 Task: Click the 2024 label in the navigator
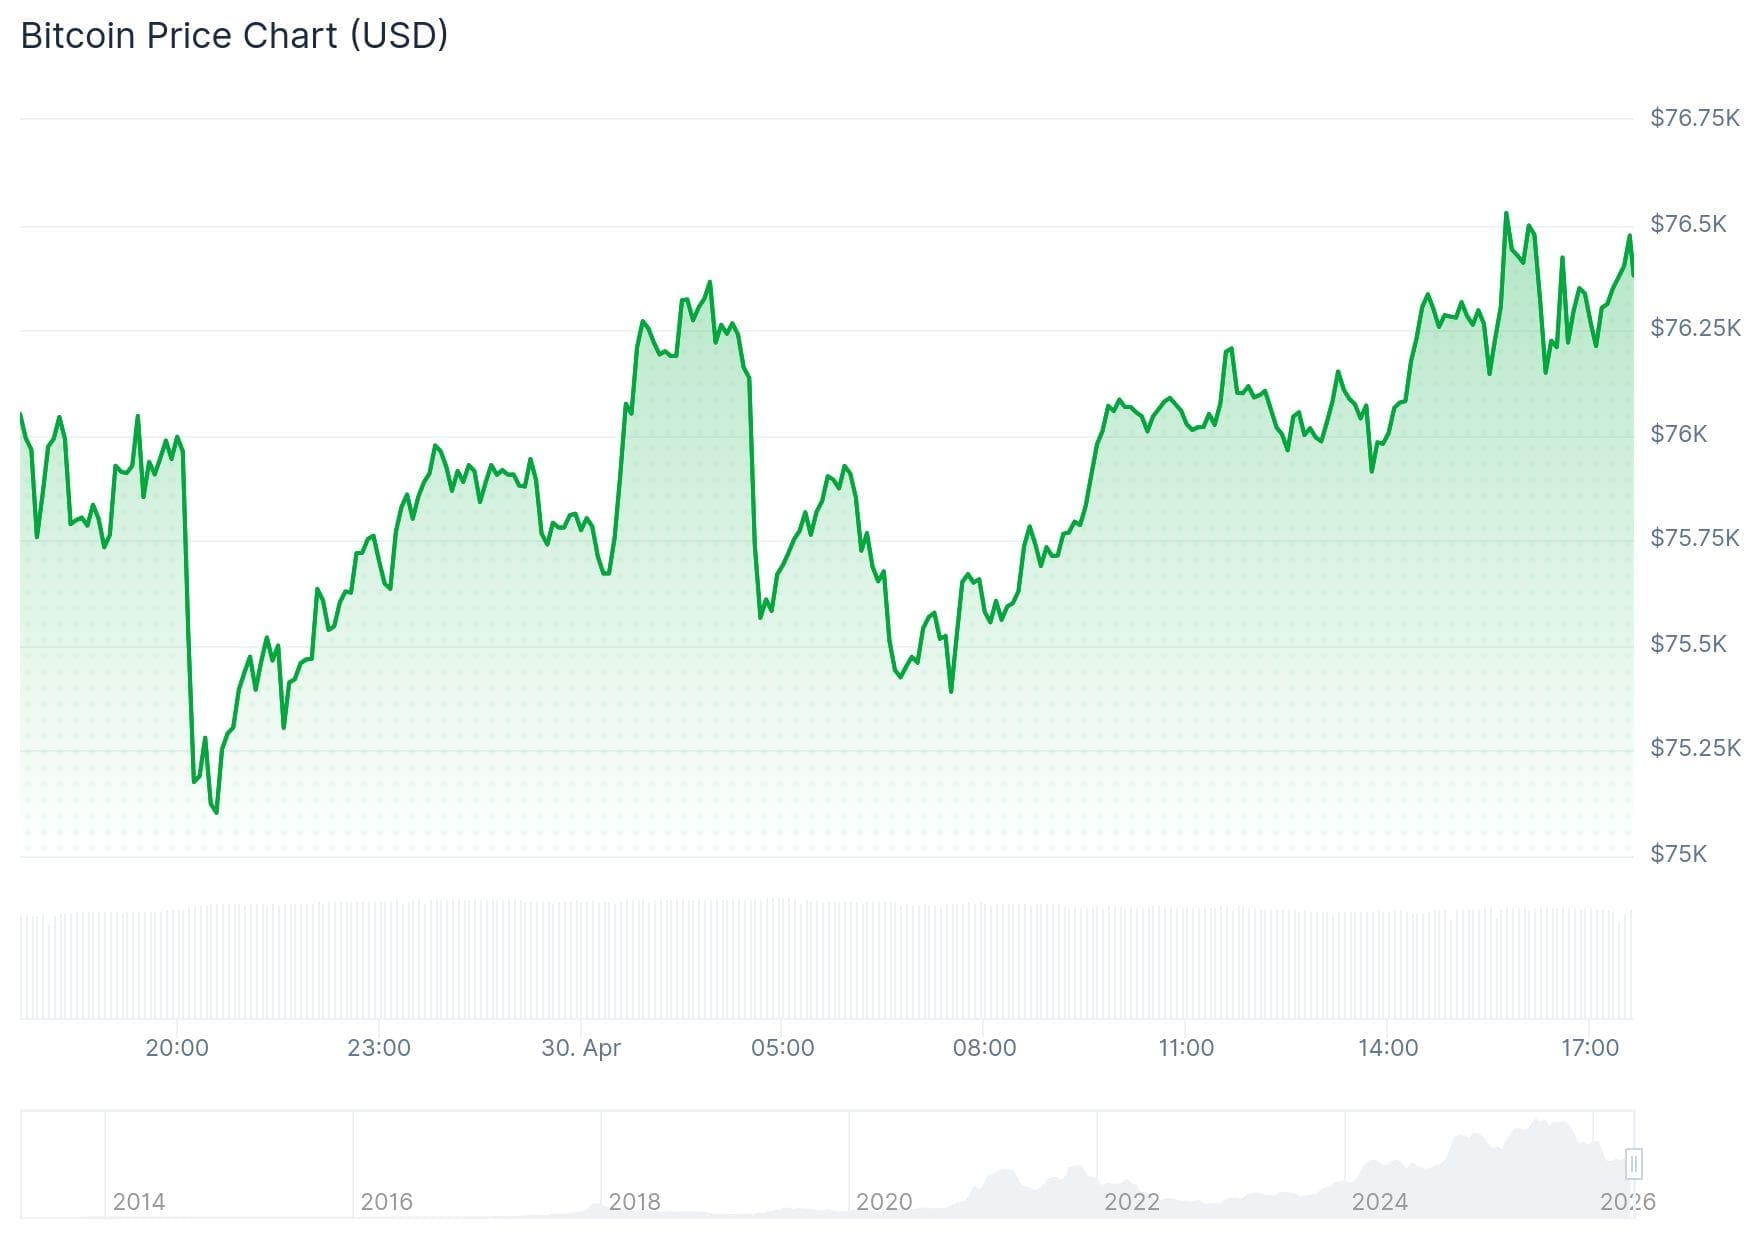(1380, 1201)
